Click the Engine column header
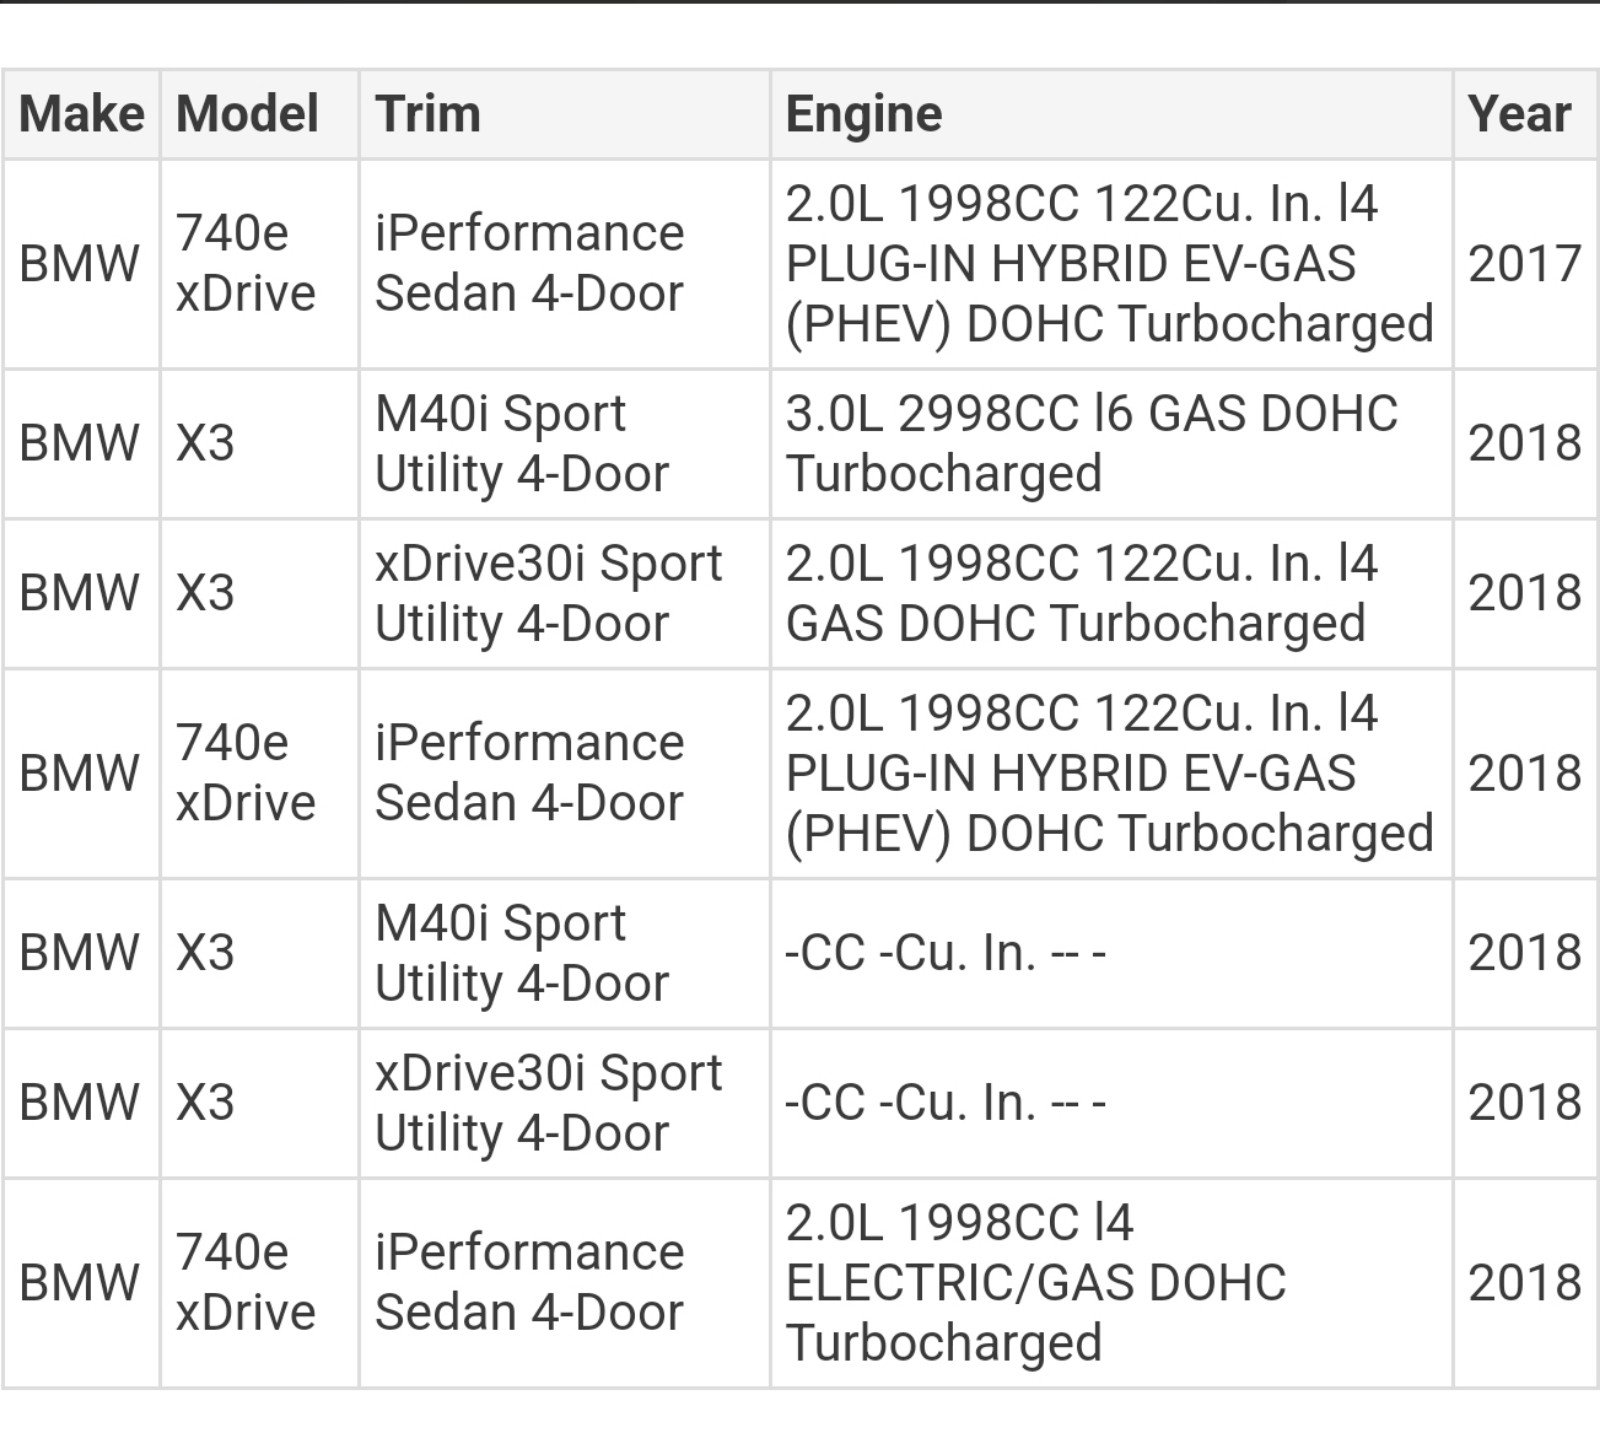This screenshot has width=1600, height=1444. (1111, 114)
